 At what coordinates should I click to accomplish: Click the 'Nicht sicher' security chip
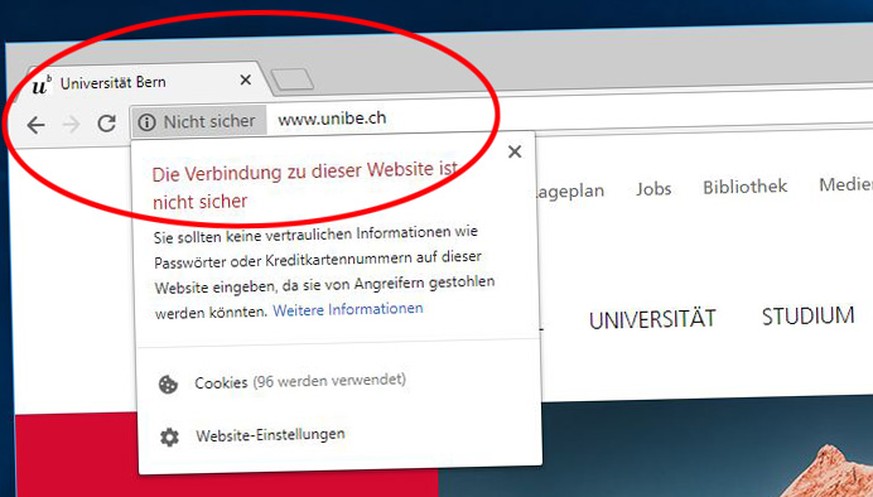point(199,121)
